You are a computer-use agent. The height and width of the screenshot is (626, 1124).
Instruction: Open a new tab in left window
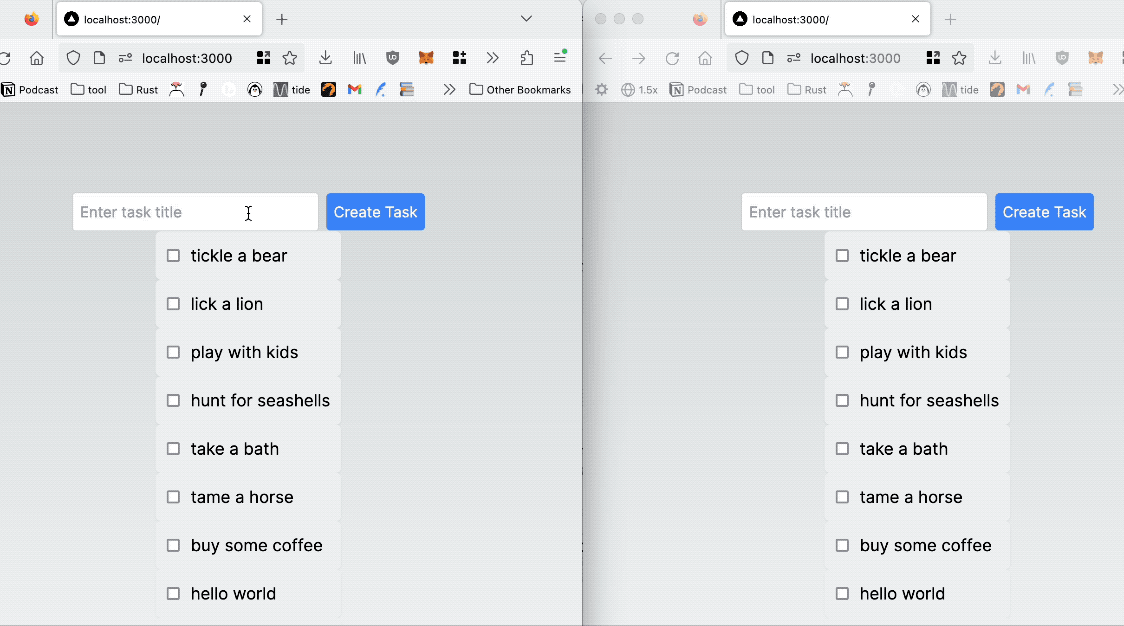(282, 19)
